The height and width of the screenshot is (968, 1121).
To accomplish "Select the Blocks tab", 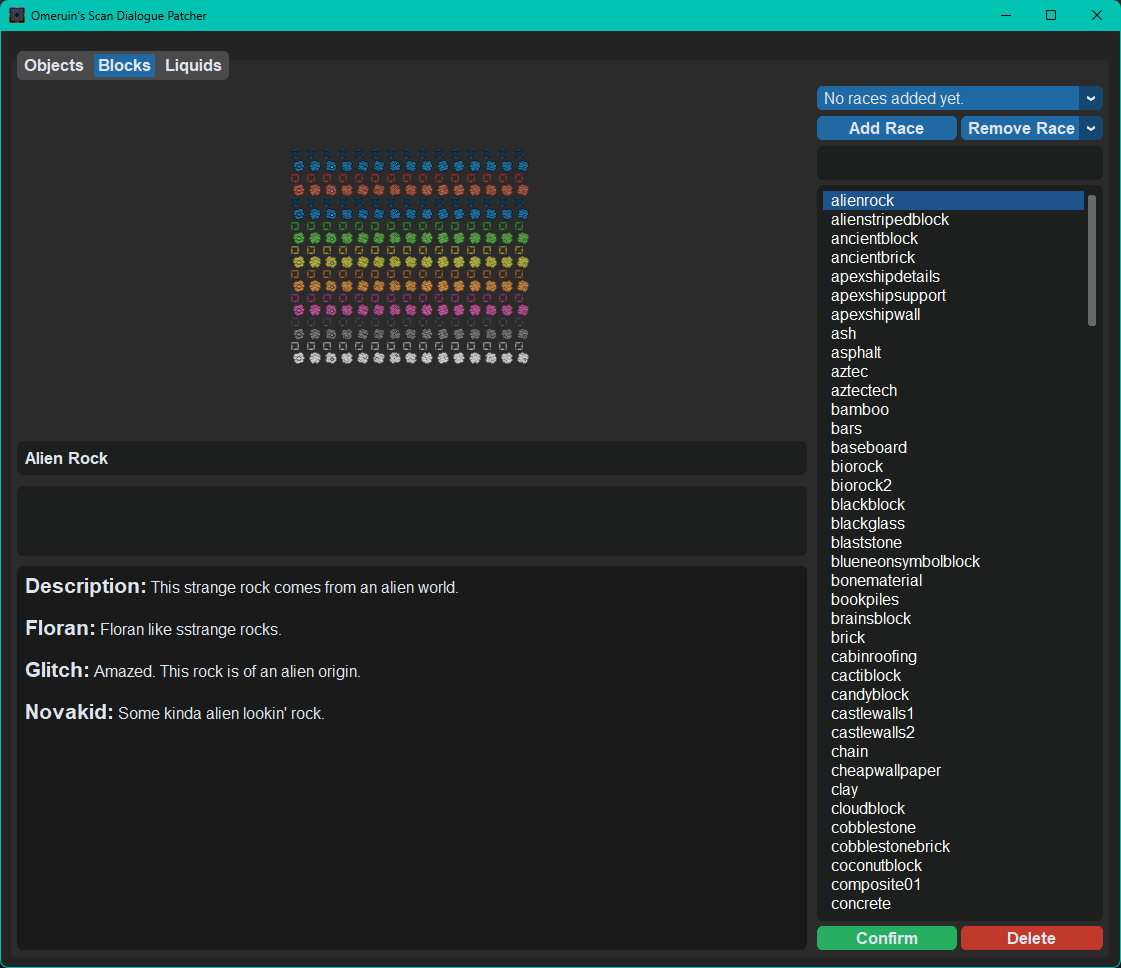I will [x=124, y=65].
